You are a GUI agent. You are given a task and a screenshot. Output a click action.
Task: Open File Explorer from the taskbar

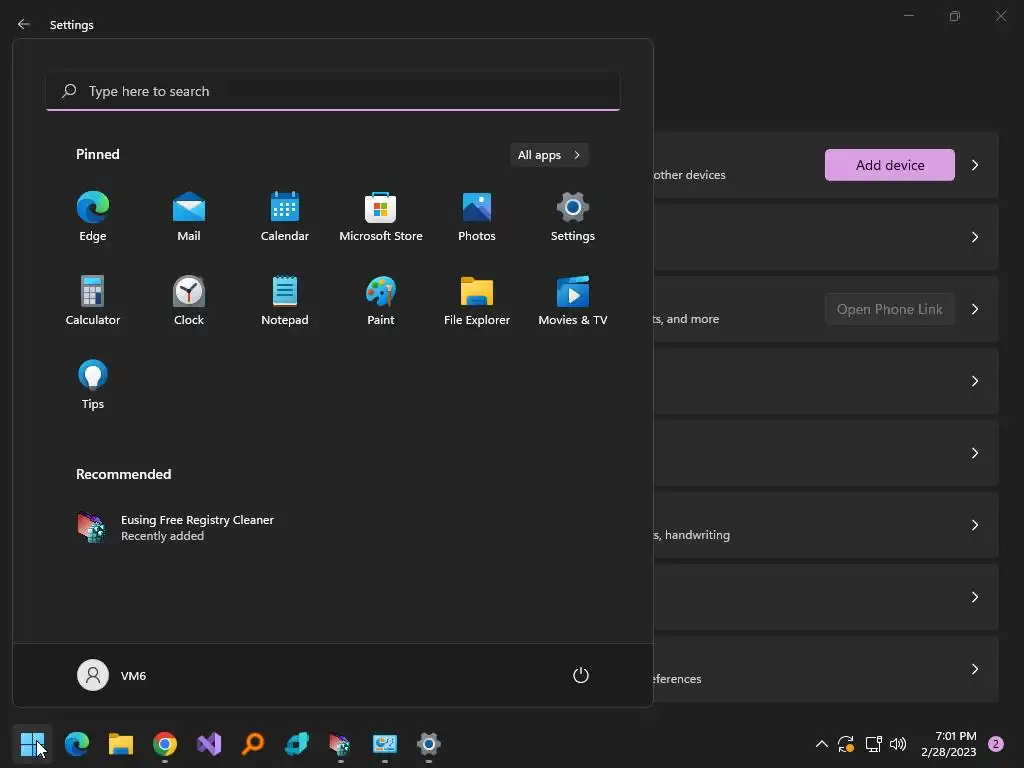[x=121, y=744]
